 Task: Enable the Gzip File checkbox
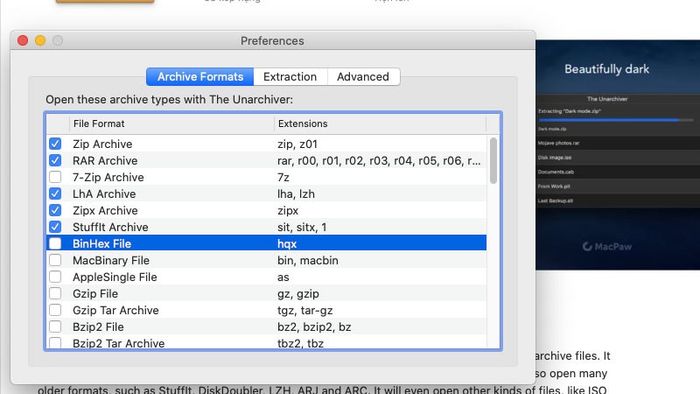coord(55,293)
